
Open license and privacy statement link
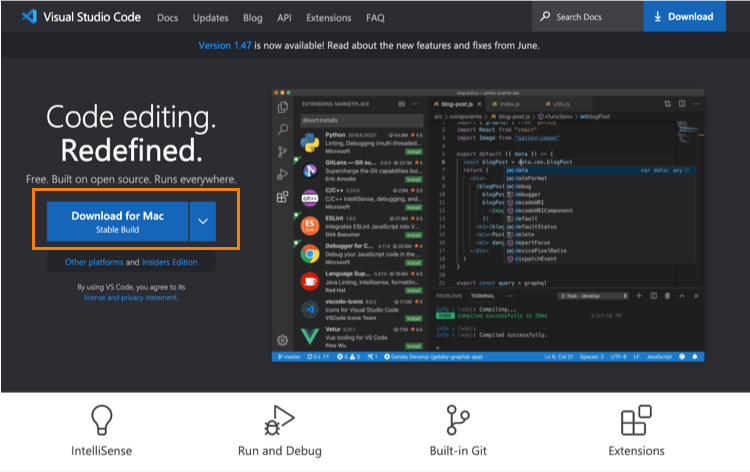(x=131, y=297)
